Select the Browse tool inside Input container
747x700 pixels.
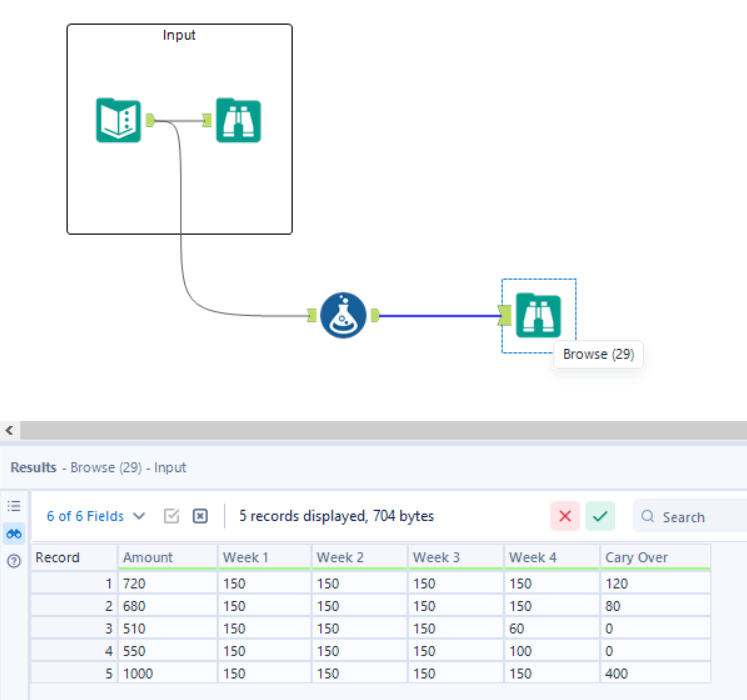click(238, 120)
